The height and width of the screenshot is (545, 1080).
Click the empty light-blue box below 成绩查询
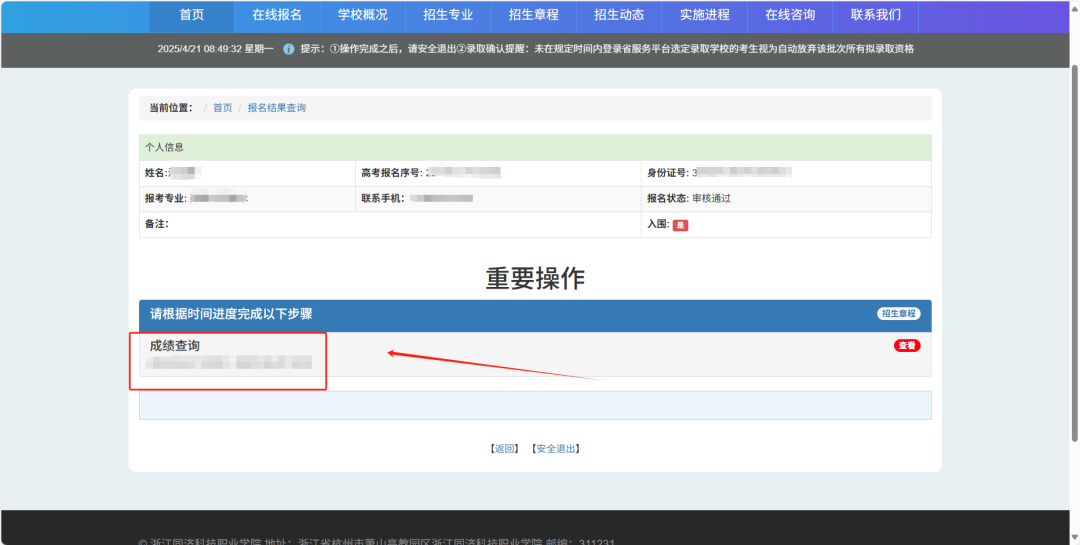pos(535,405)
